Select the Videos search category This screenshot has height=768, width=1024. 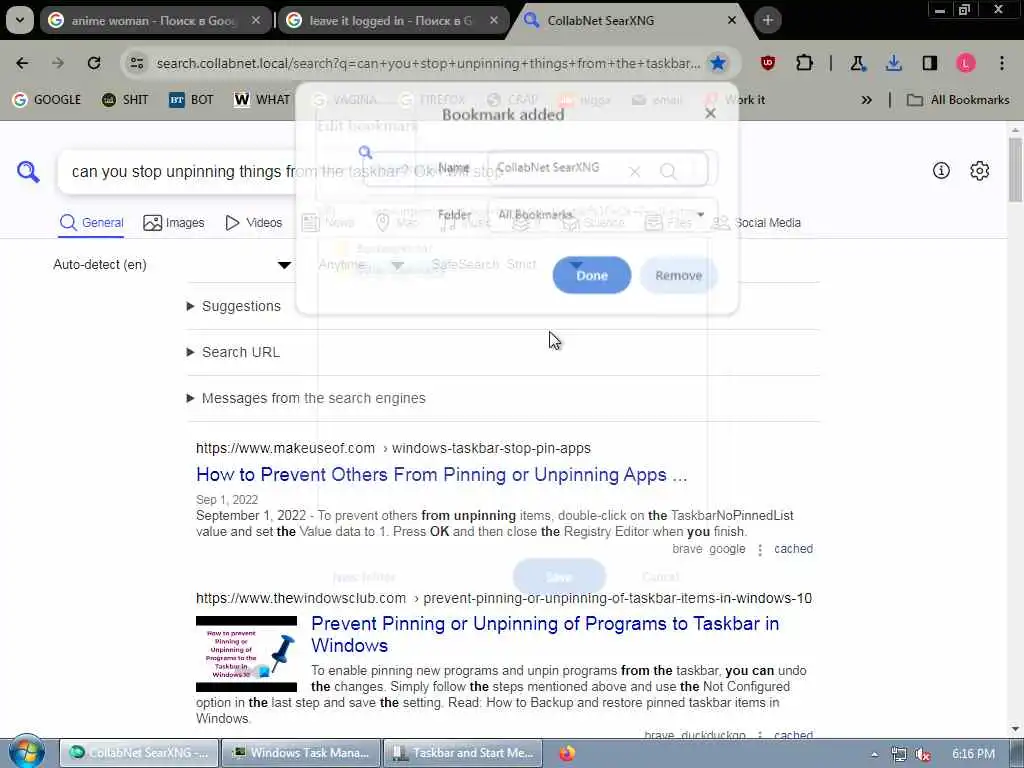[x=253, y=223]
